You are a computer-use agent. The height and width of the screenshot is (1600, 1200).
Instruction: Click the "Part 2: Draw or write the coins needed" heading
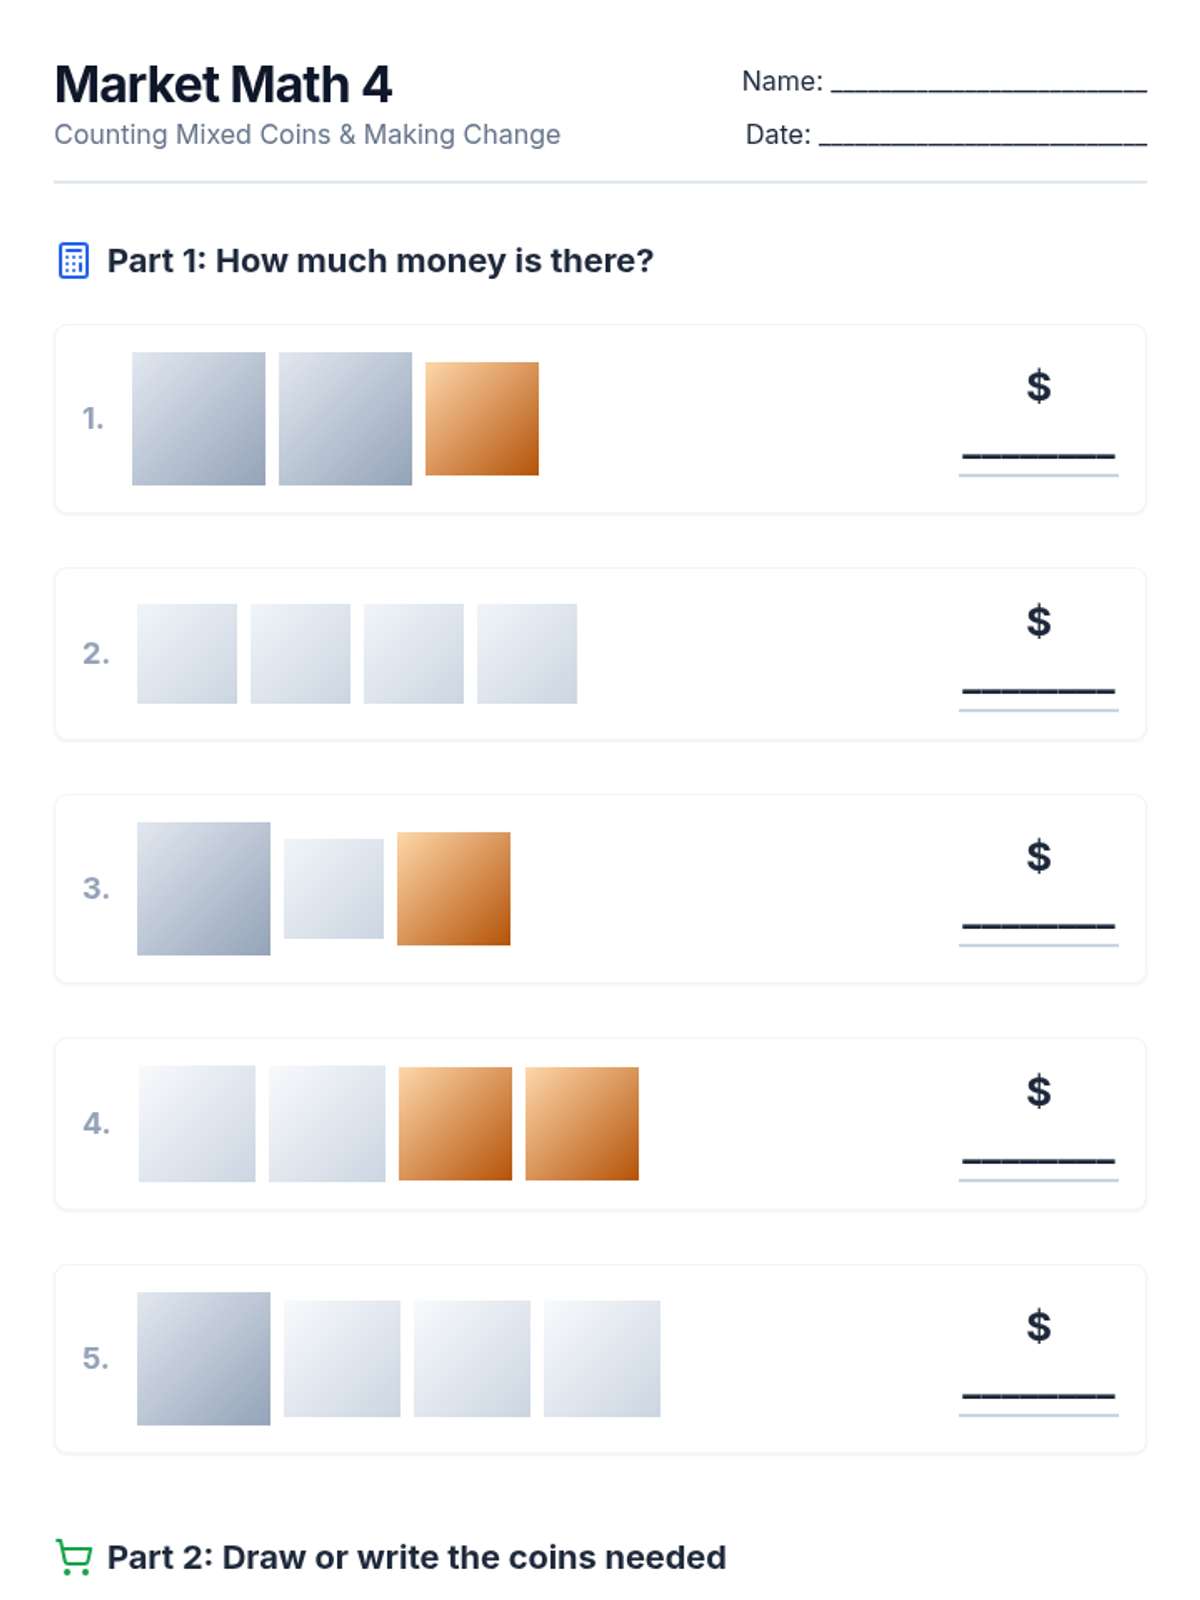point(416,1557)
